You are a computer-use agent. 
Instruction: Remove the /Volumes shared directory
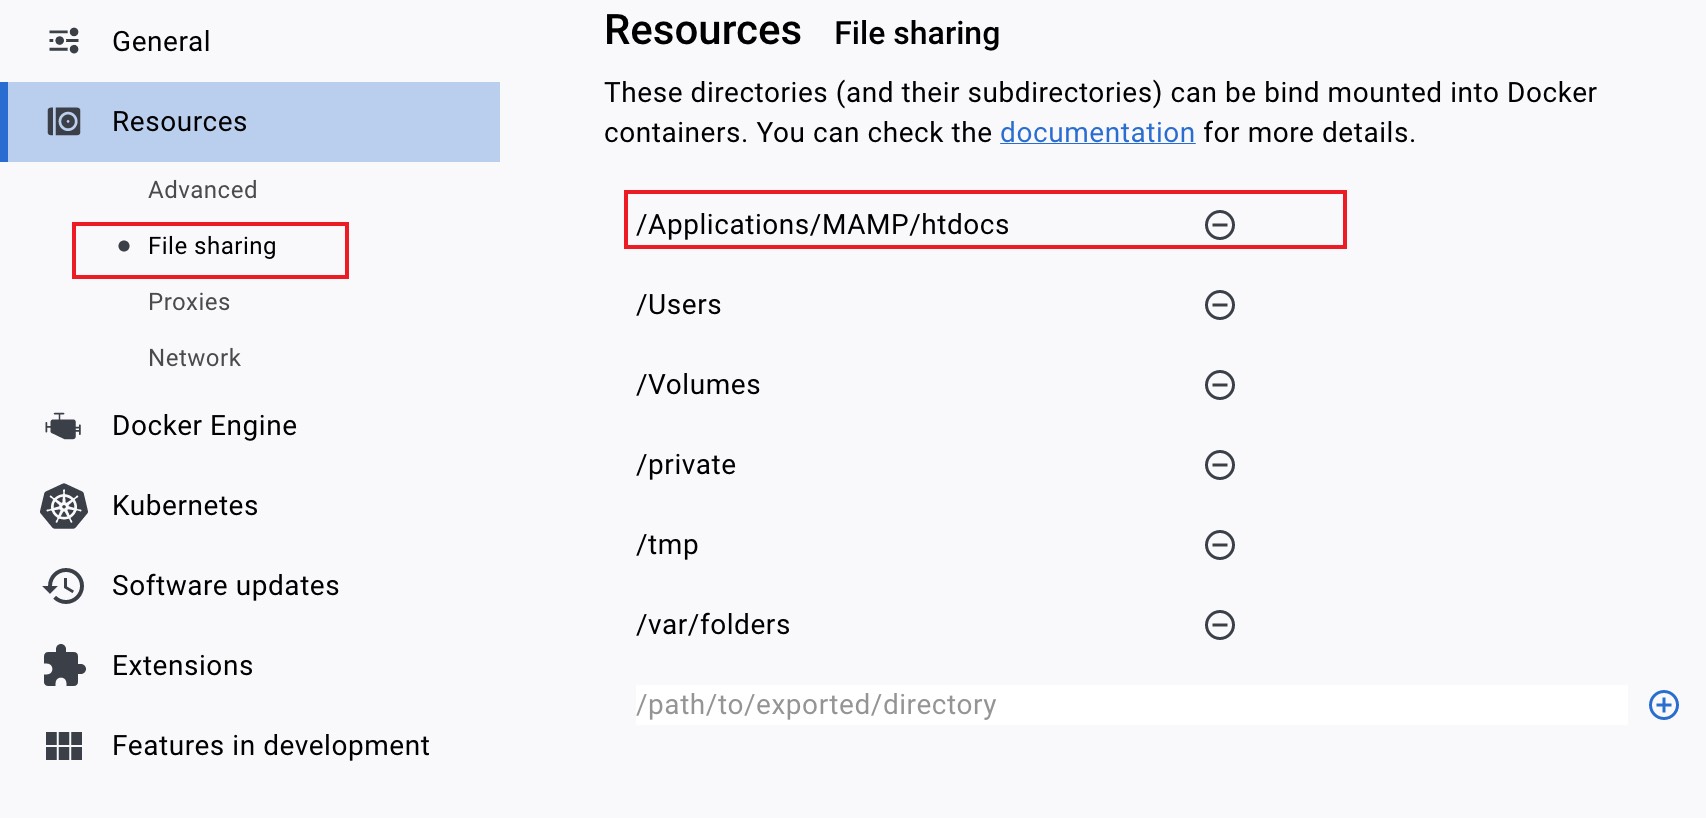pos(1219,385)
